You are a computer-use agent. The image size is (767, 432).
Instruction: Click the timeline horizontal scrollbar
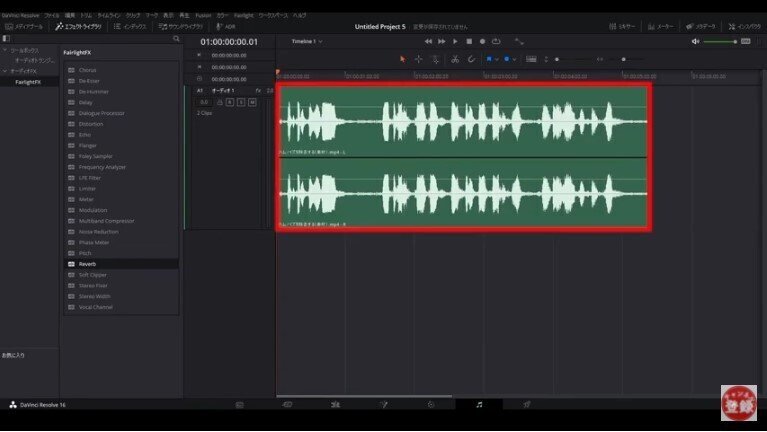pos(364,396)
